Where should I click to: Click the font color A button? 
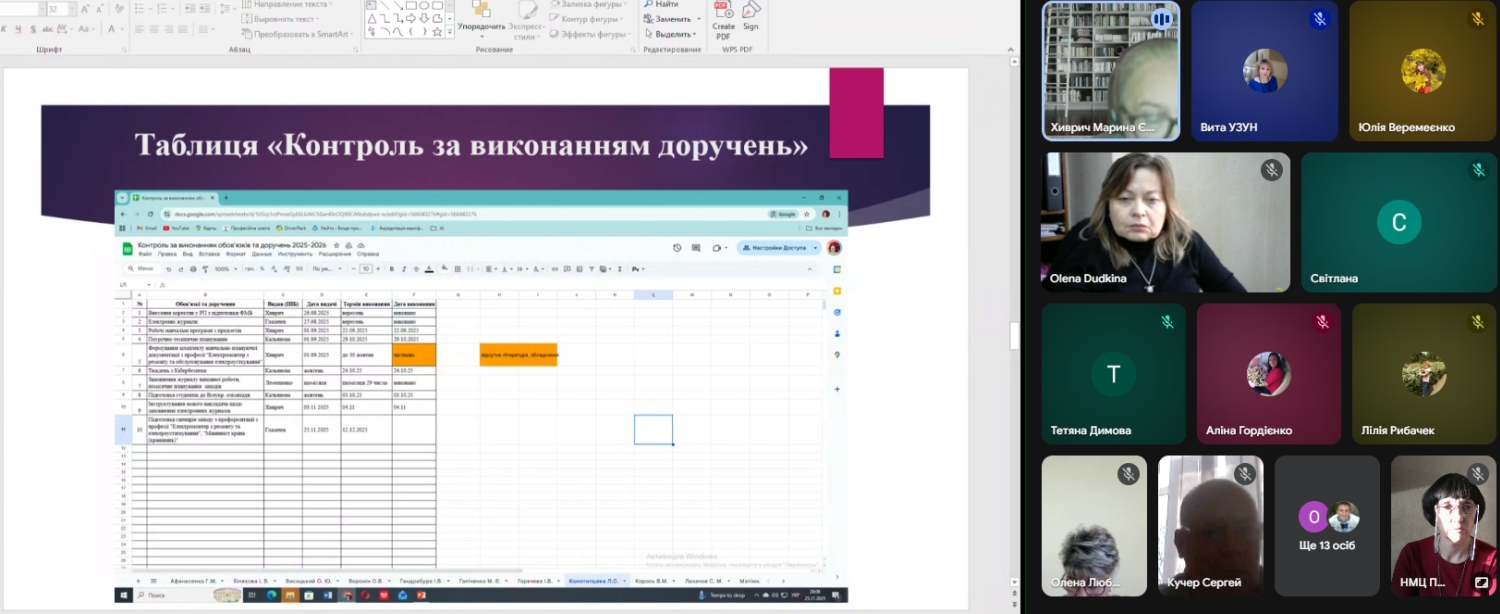[x=110, y=30]
